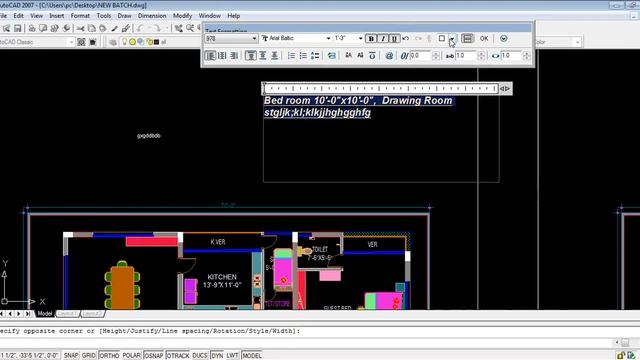640x360 pixels.
Task: Click the Insert Field icon
Action: coord(332,56)
